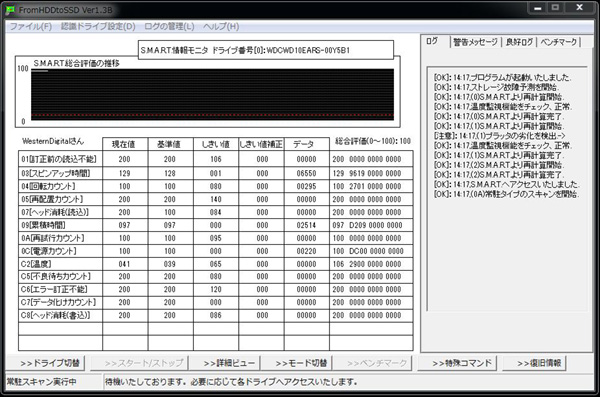
Task: Close the FromHDDtoSSD window
Action: coord(579,8)
